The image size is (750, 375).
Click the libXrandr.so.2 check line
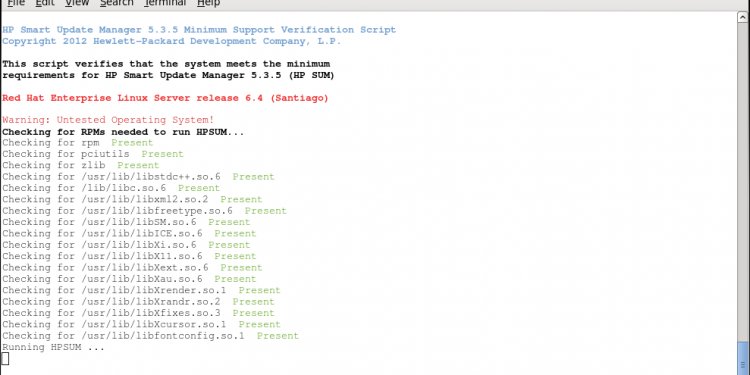[138, 302]
